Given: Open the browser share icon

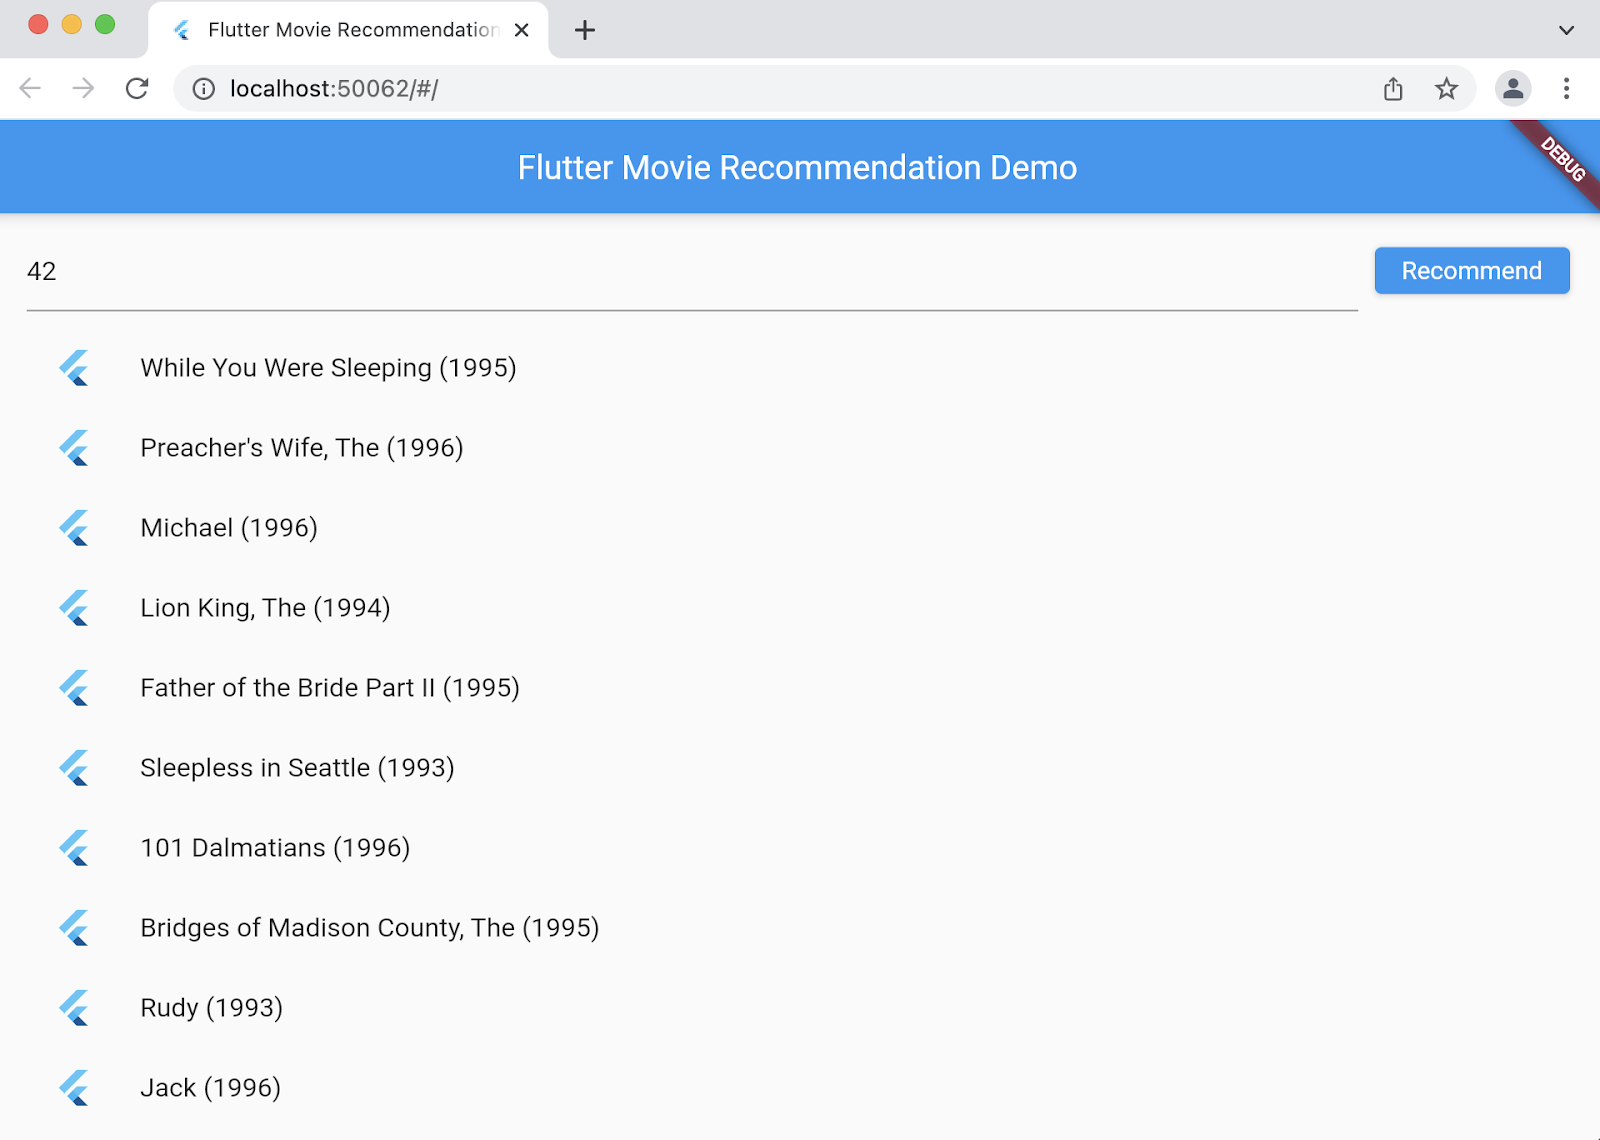Looking at the screenshot, I should [1393, 89].
